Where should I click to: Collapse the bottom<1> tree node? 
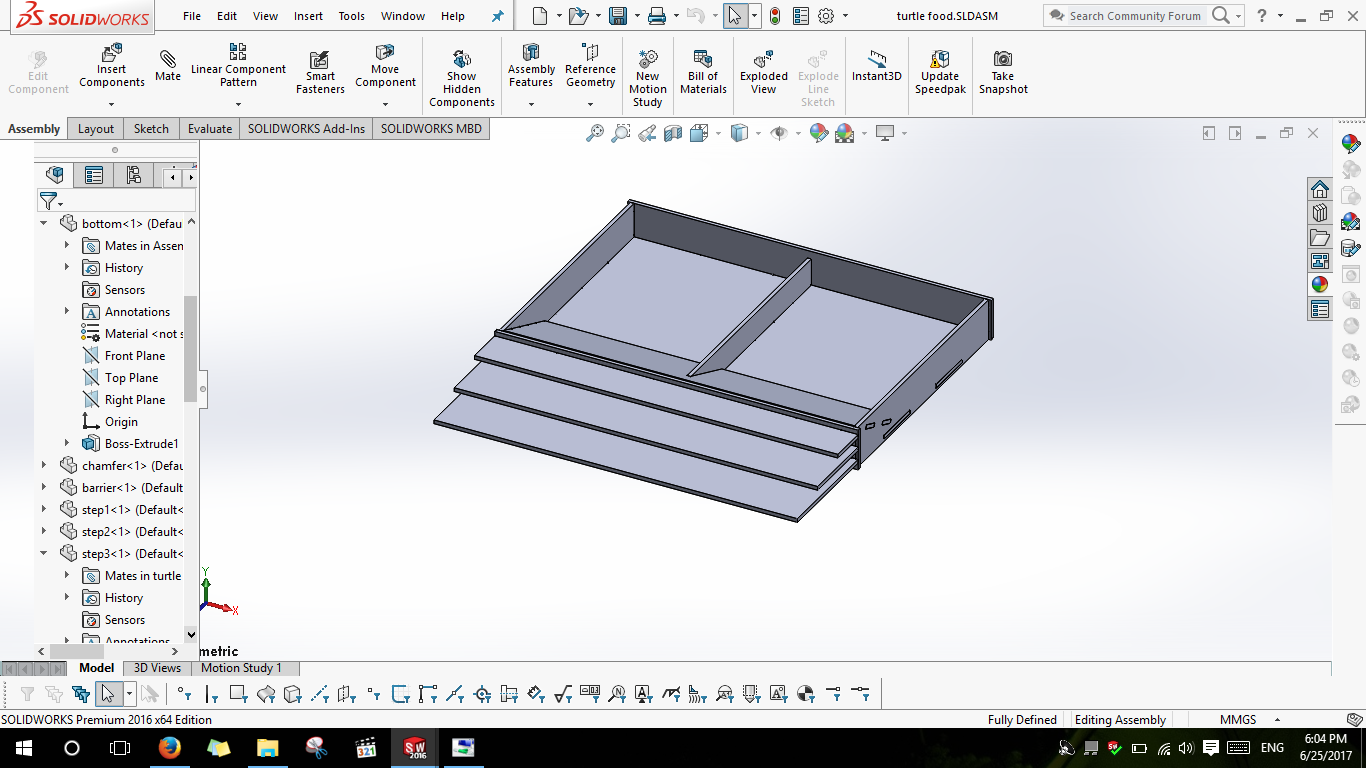point(44,223)
